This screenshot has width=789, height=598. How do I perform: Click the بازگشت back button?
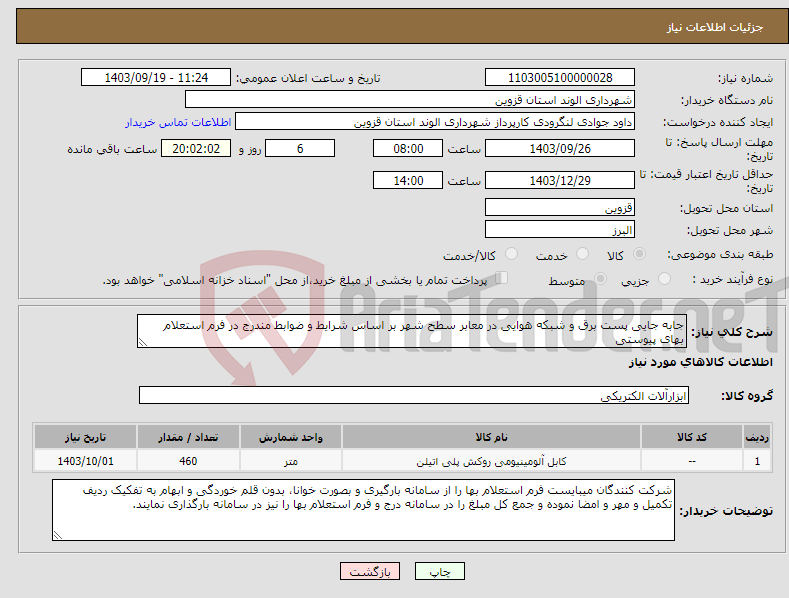point(370,571)
